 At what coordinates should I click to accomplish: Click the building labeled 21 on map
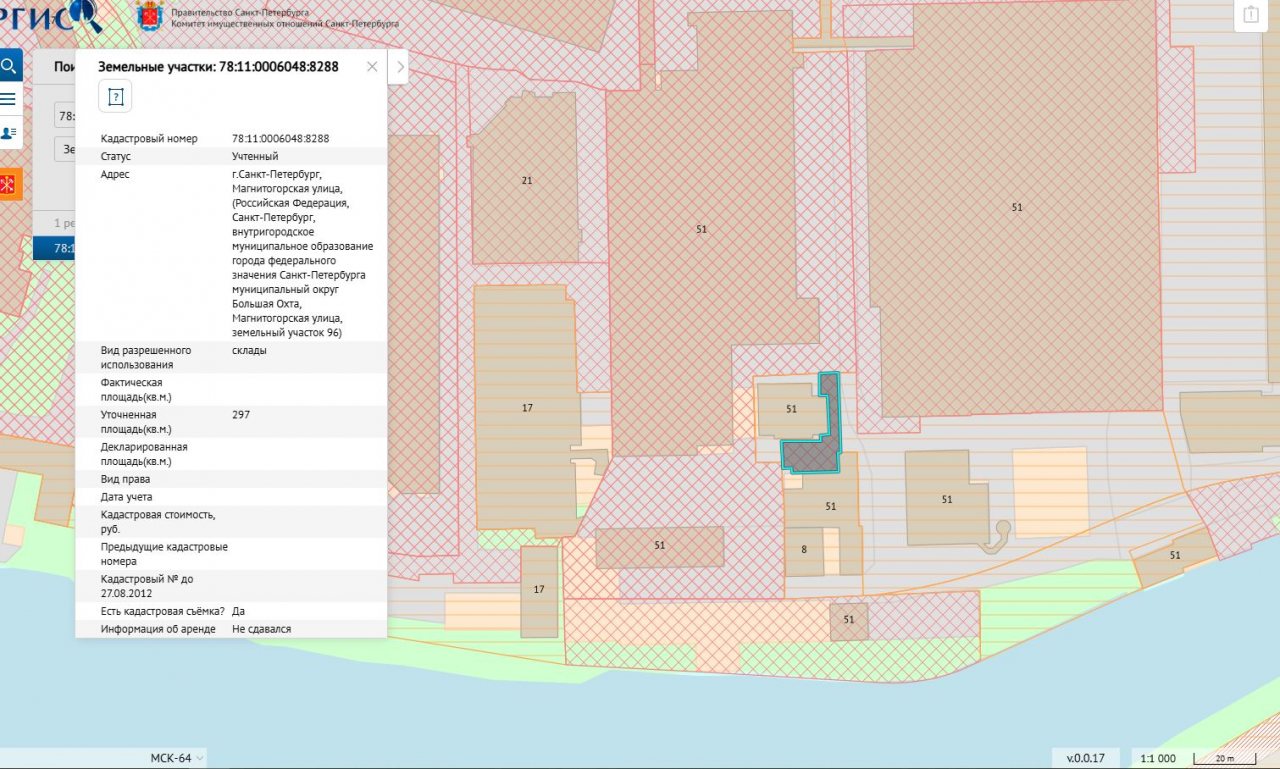[525, 180]
